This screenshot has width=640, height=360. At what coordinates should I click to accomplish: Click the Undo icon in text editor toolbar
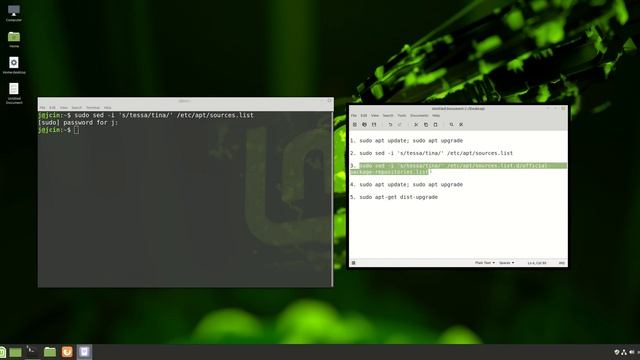(390, 124)
